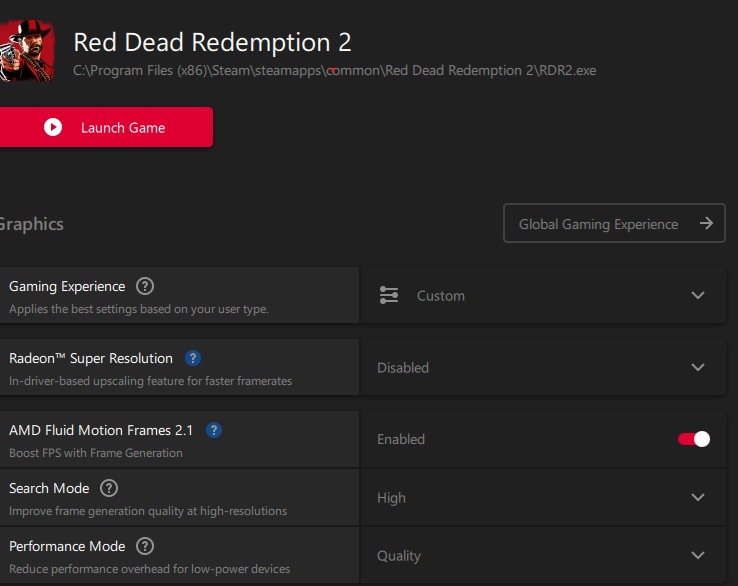Show help for AMD Fluid Motion Frames 2.1
Viewport: 738px width, 586px height.
click(214, 430)
